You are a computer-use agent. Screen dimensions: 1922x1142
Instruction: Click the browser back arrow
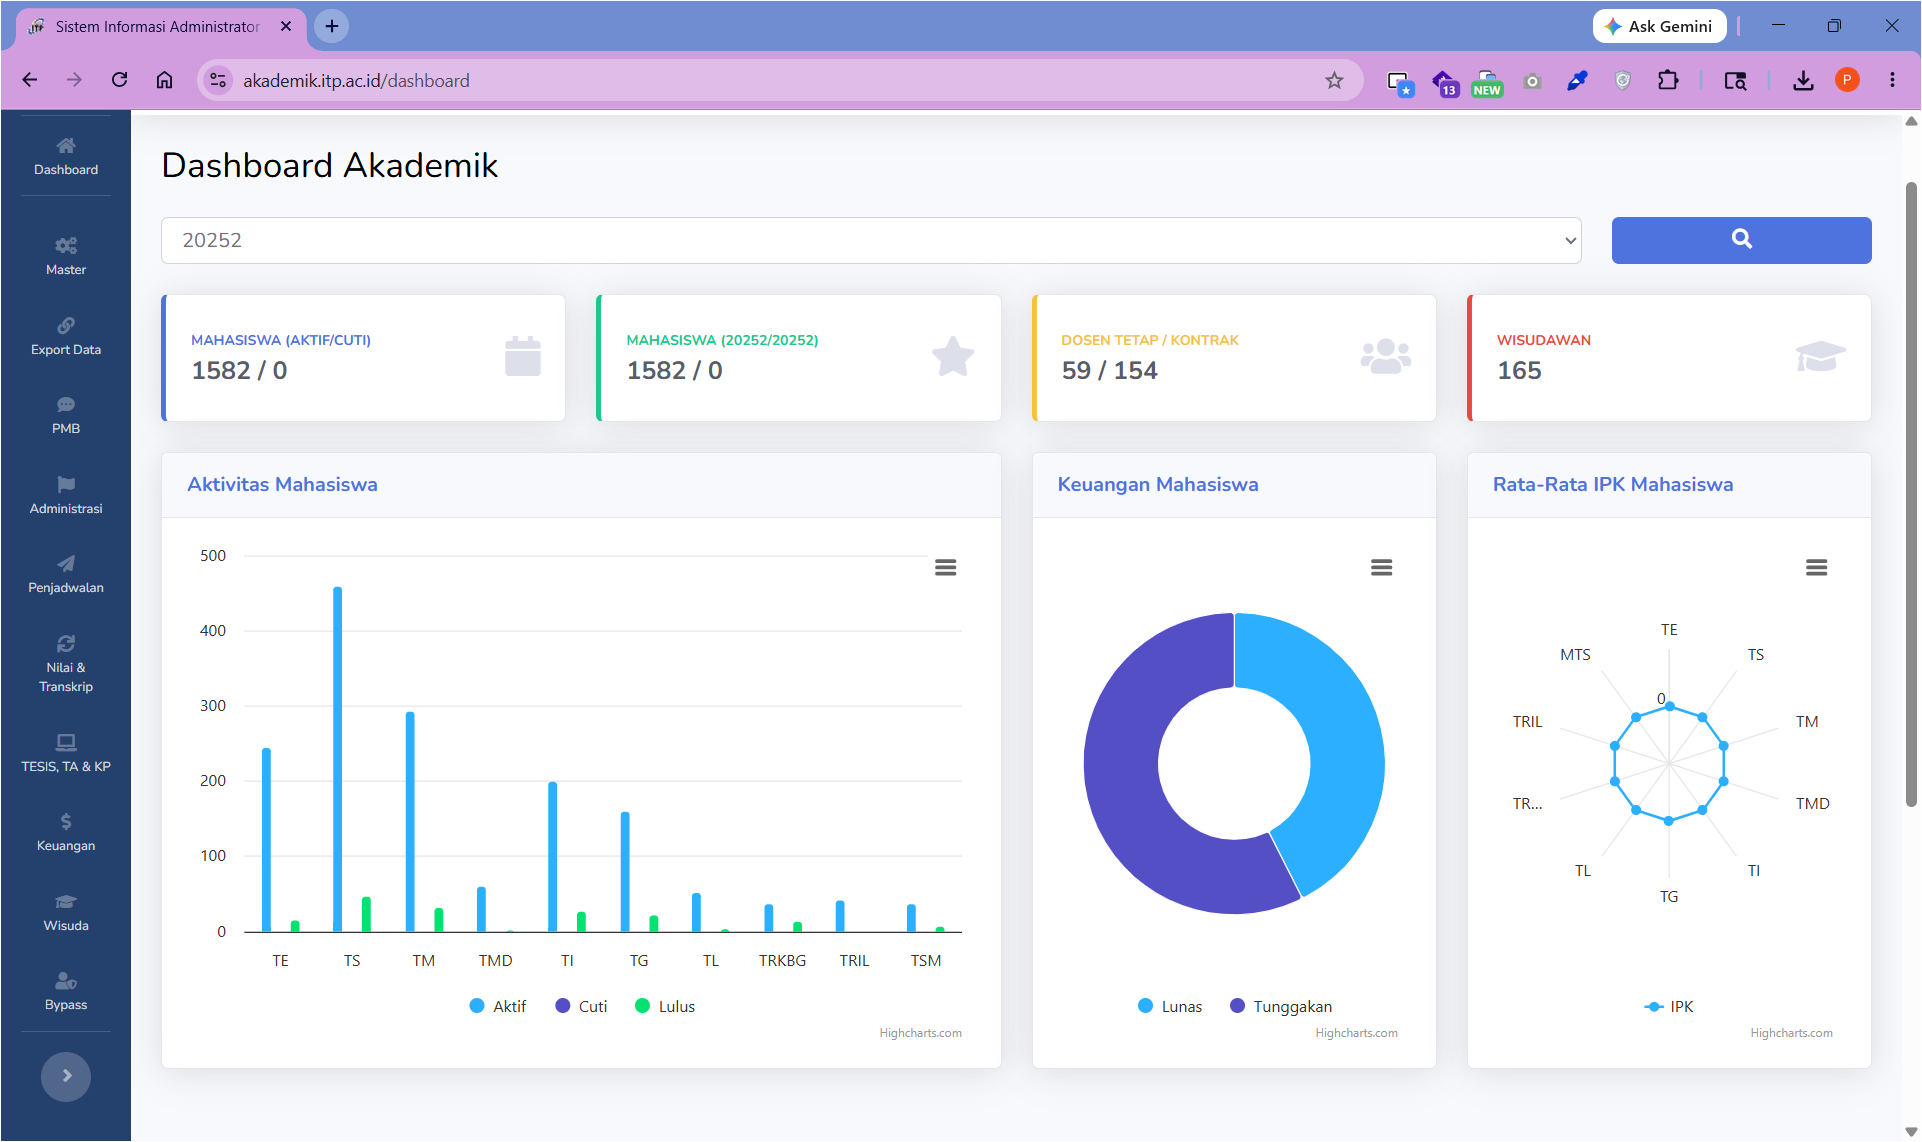[x=30, y=80]
